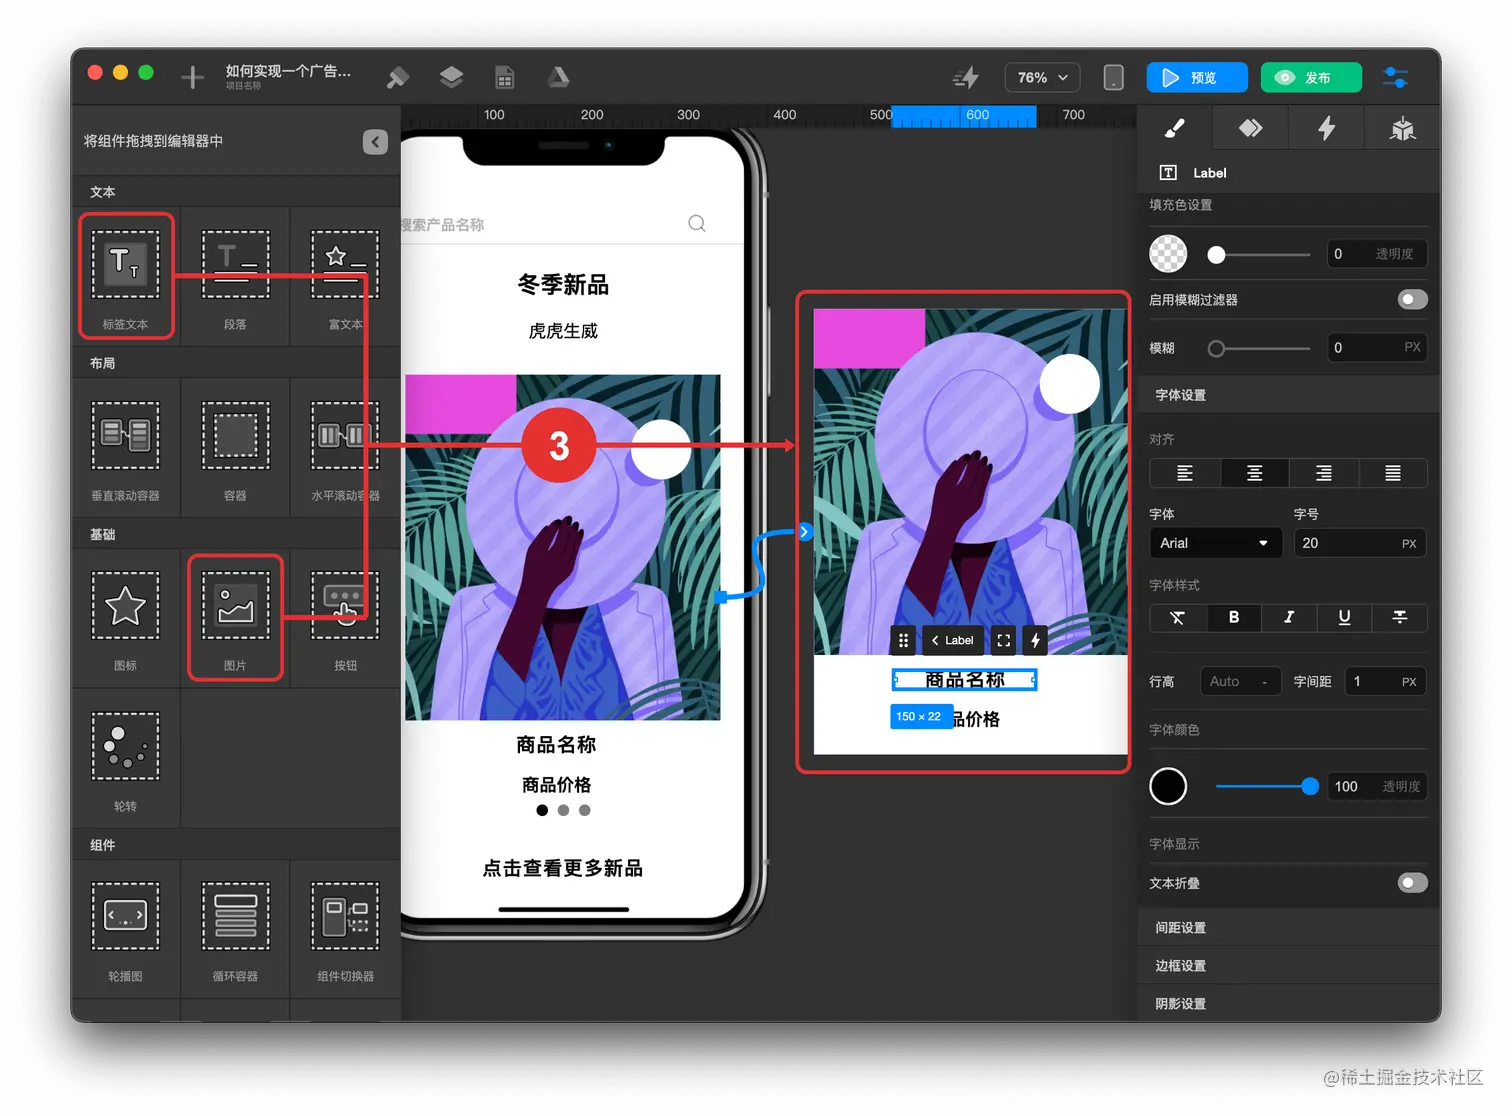1512x1116 pixels.
Task: Select the 轮转 spinner component
Action: click(x=126, y=758)
